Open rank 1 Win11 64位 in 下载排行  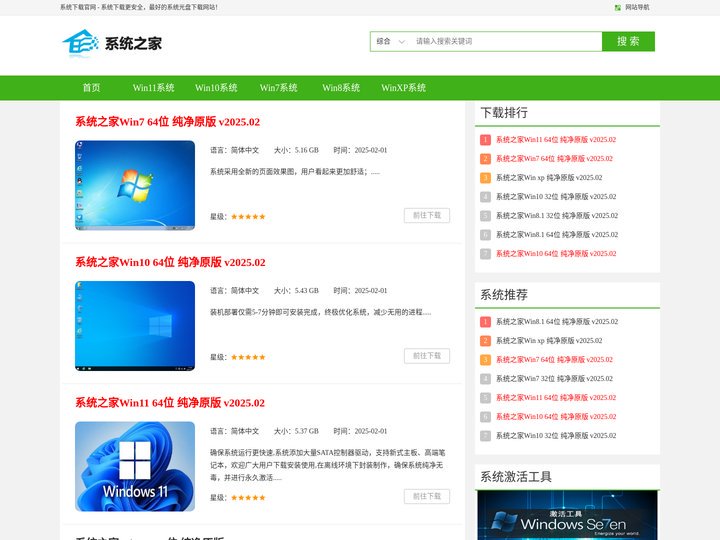(556, 140)
